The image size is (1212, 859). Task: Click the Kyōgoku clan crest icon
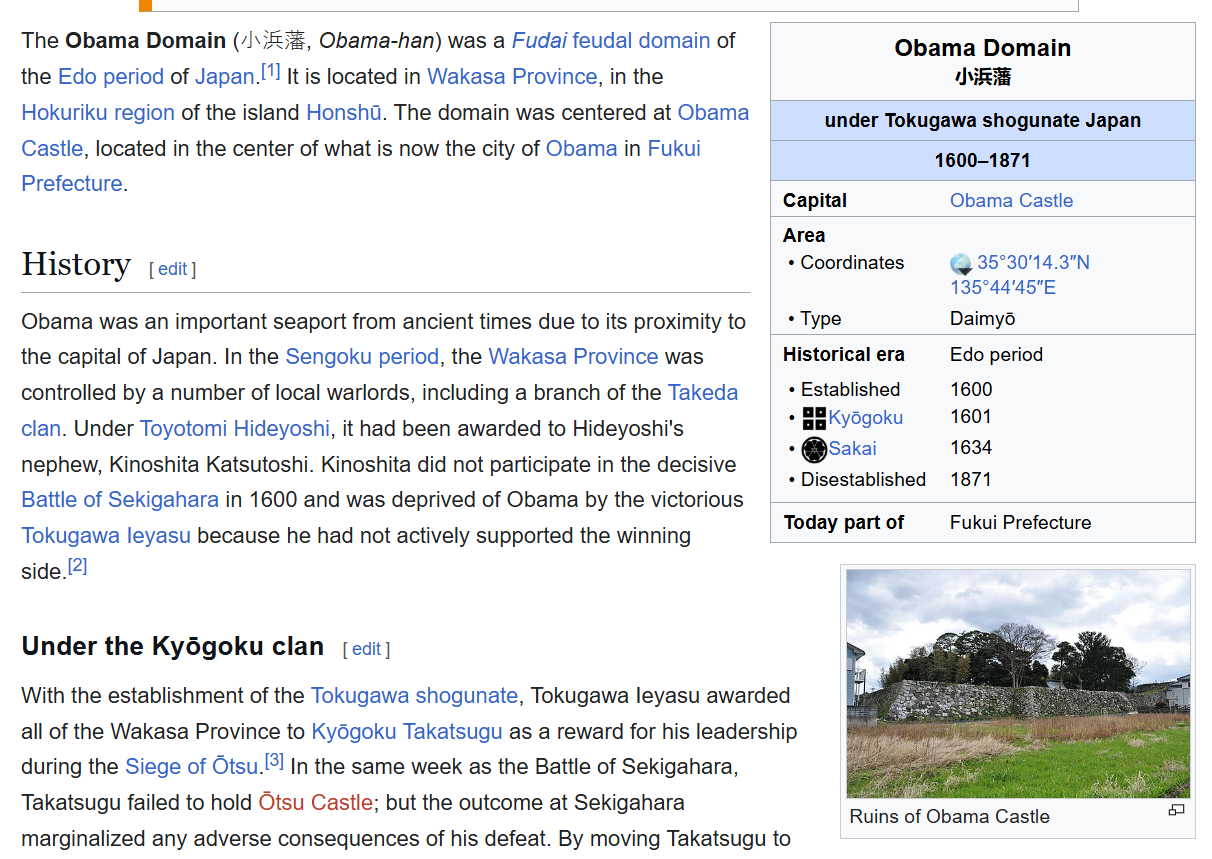(x=814, y=418)
